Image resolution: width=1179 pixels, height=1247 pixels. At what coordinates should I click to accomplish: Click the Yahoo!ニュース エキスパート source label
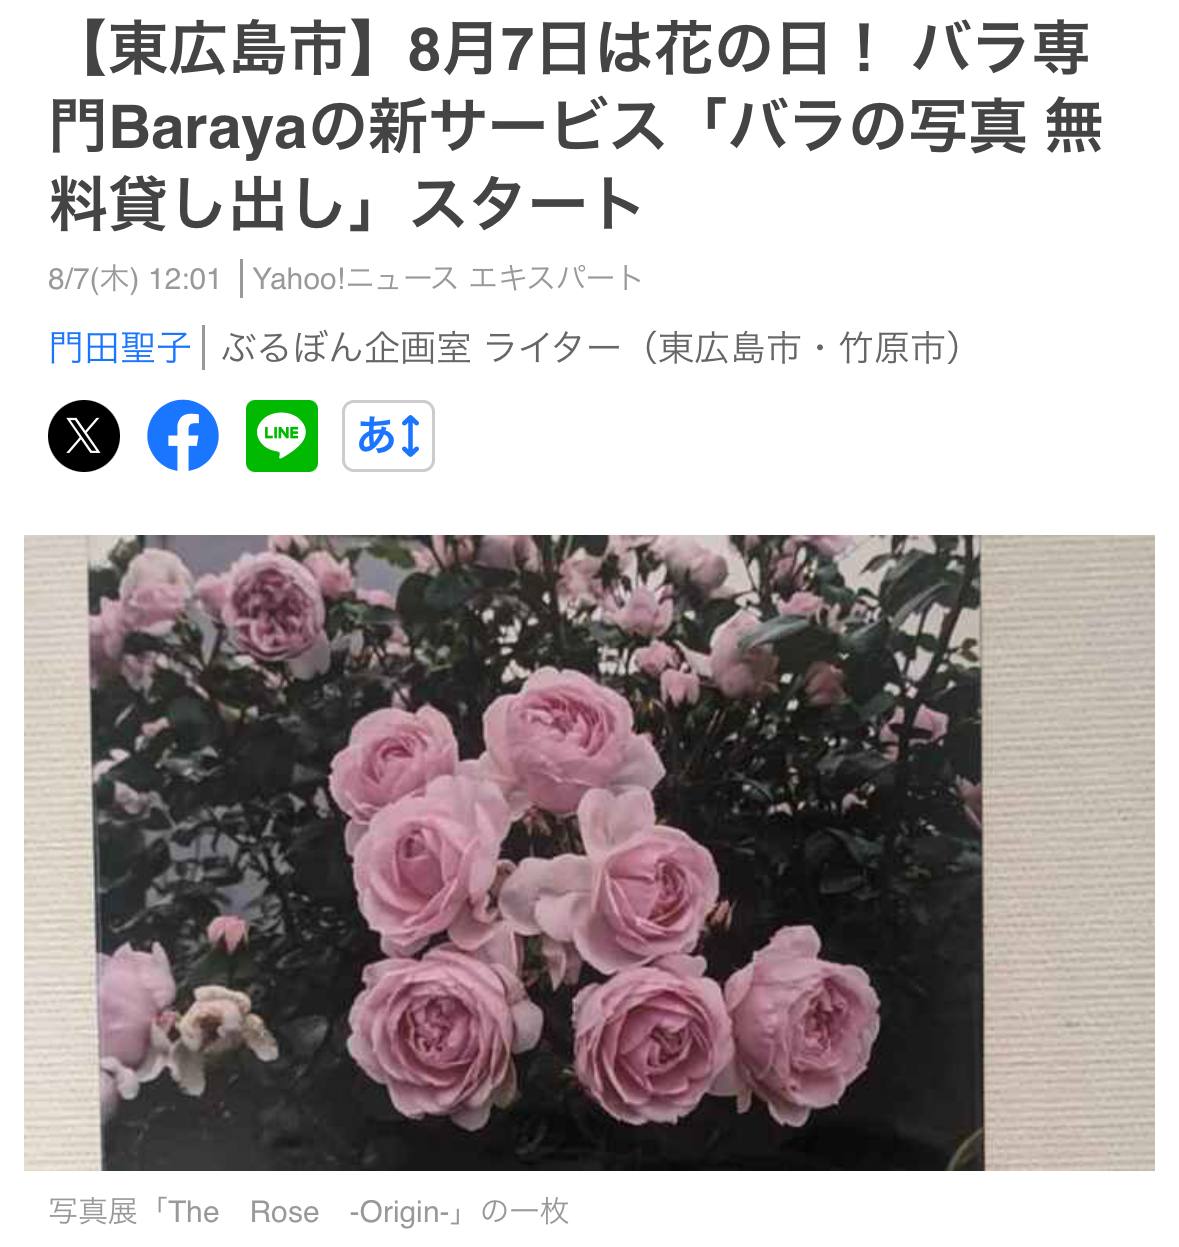(447, 278)
